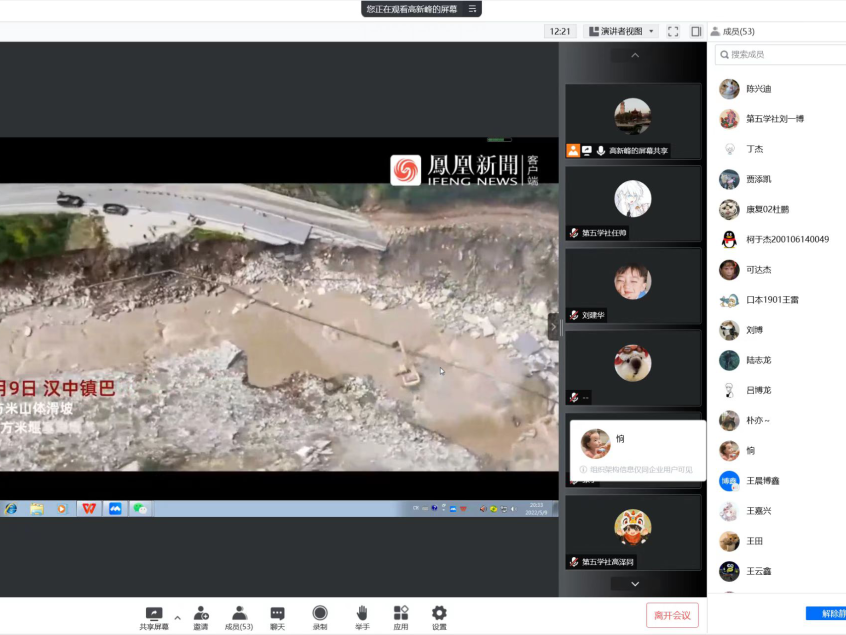Open the share screen (共享屏幕) tool
Screen dimensions: 846x635
pyautogui.click(x=154, y=617)
